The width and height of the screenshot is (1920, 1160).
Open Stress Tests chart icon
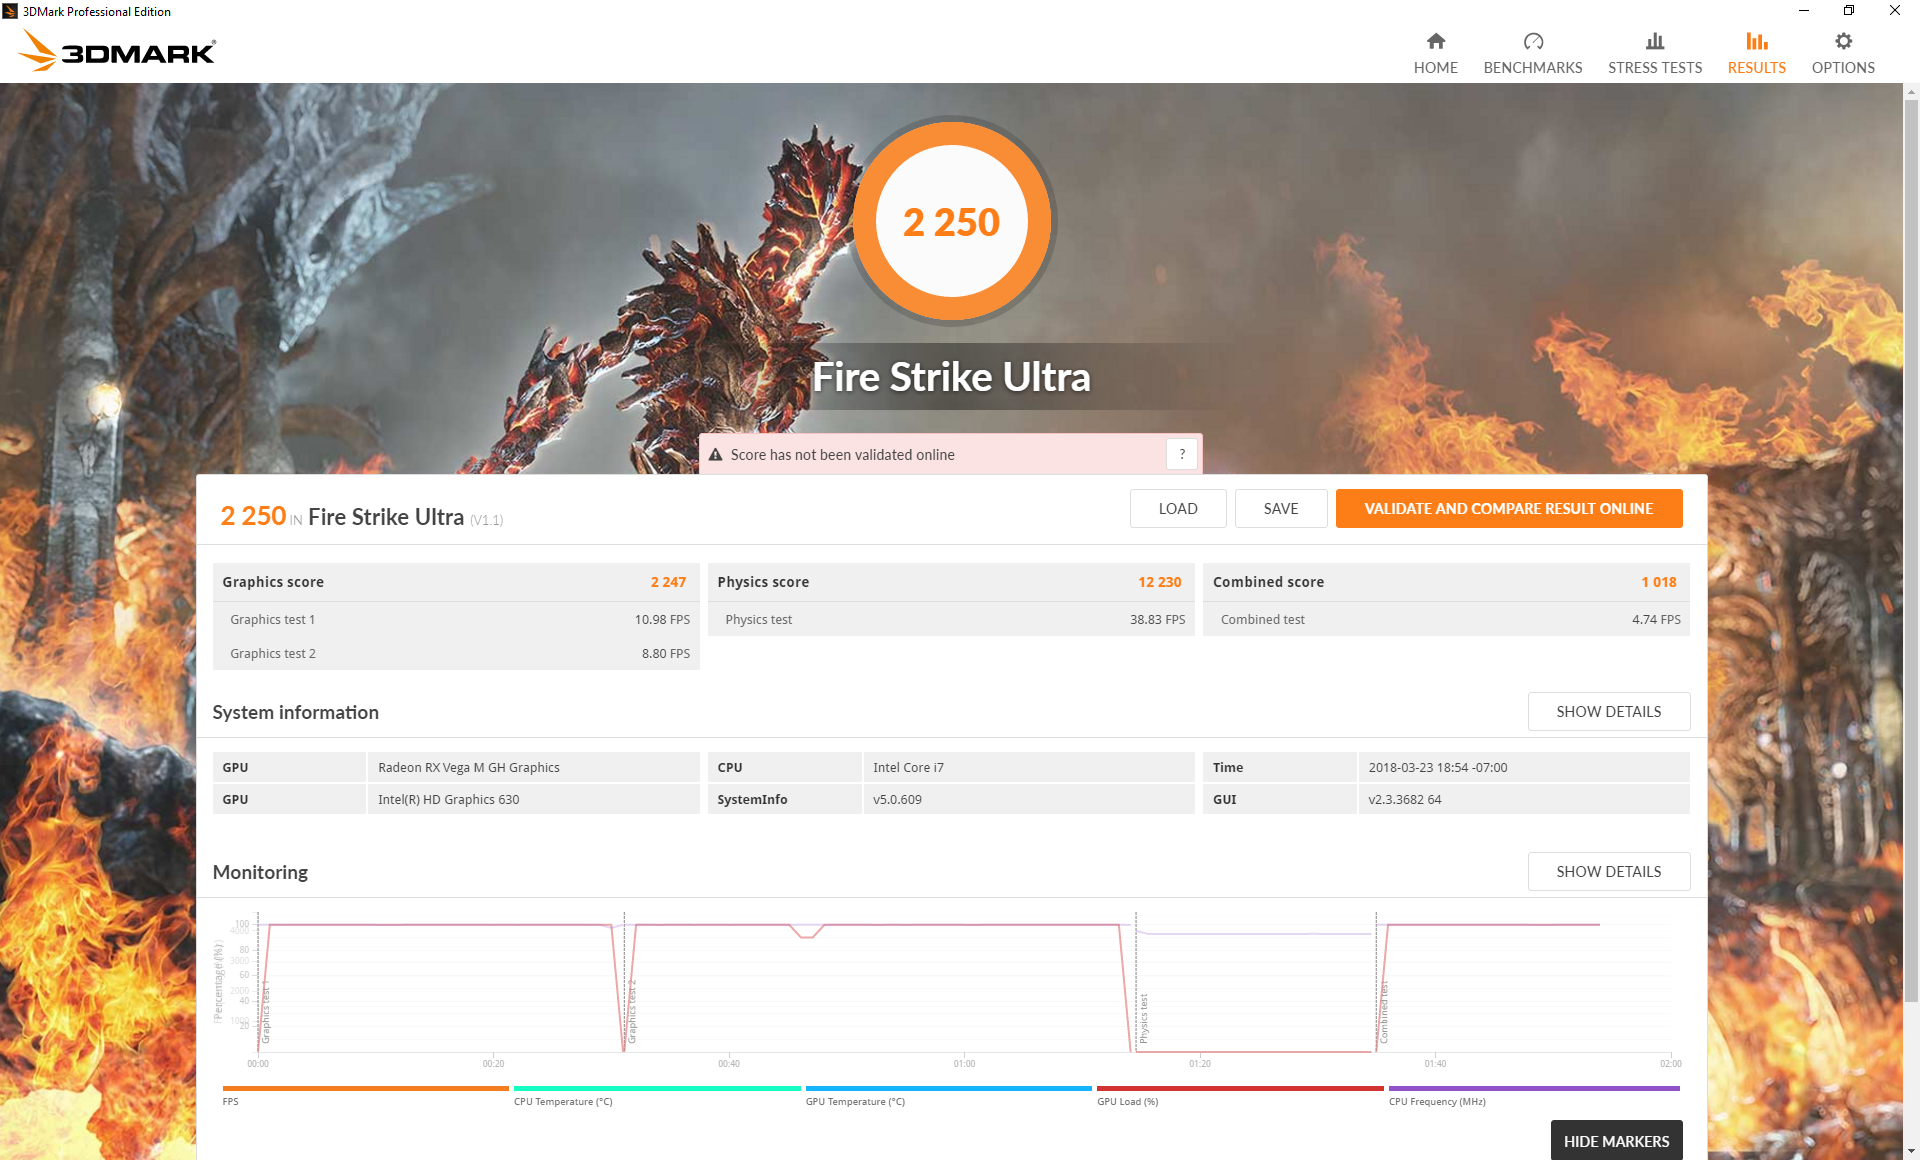click(x=1654, y=41)
